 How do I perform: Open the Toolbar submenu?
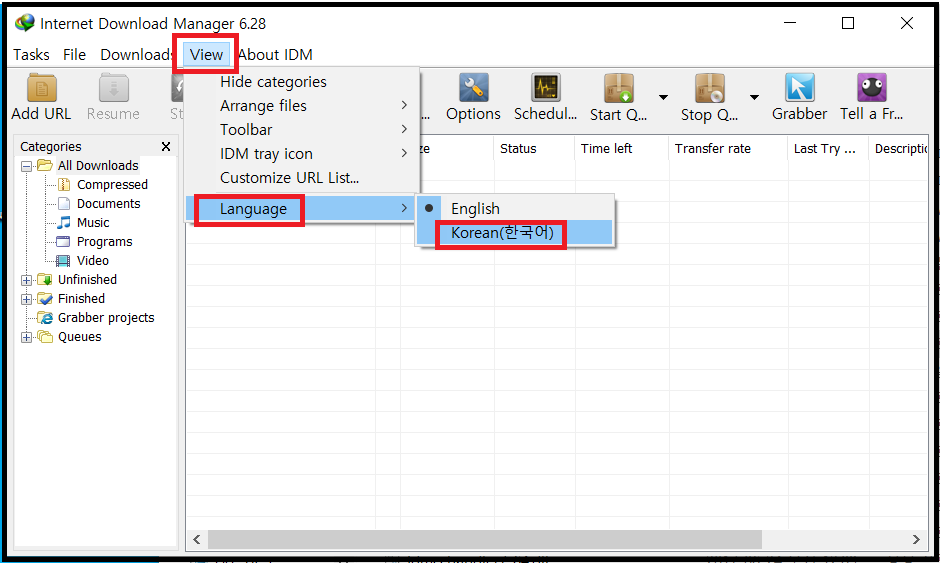(301, 130)
